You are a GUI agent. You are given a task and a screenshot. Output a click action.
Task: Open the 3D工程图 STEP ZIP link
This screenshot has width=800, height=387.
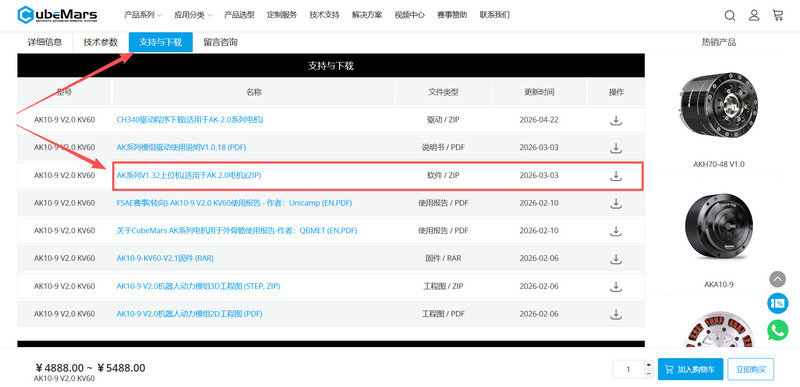198,286
